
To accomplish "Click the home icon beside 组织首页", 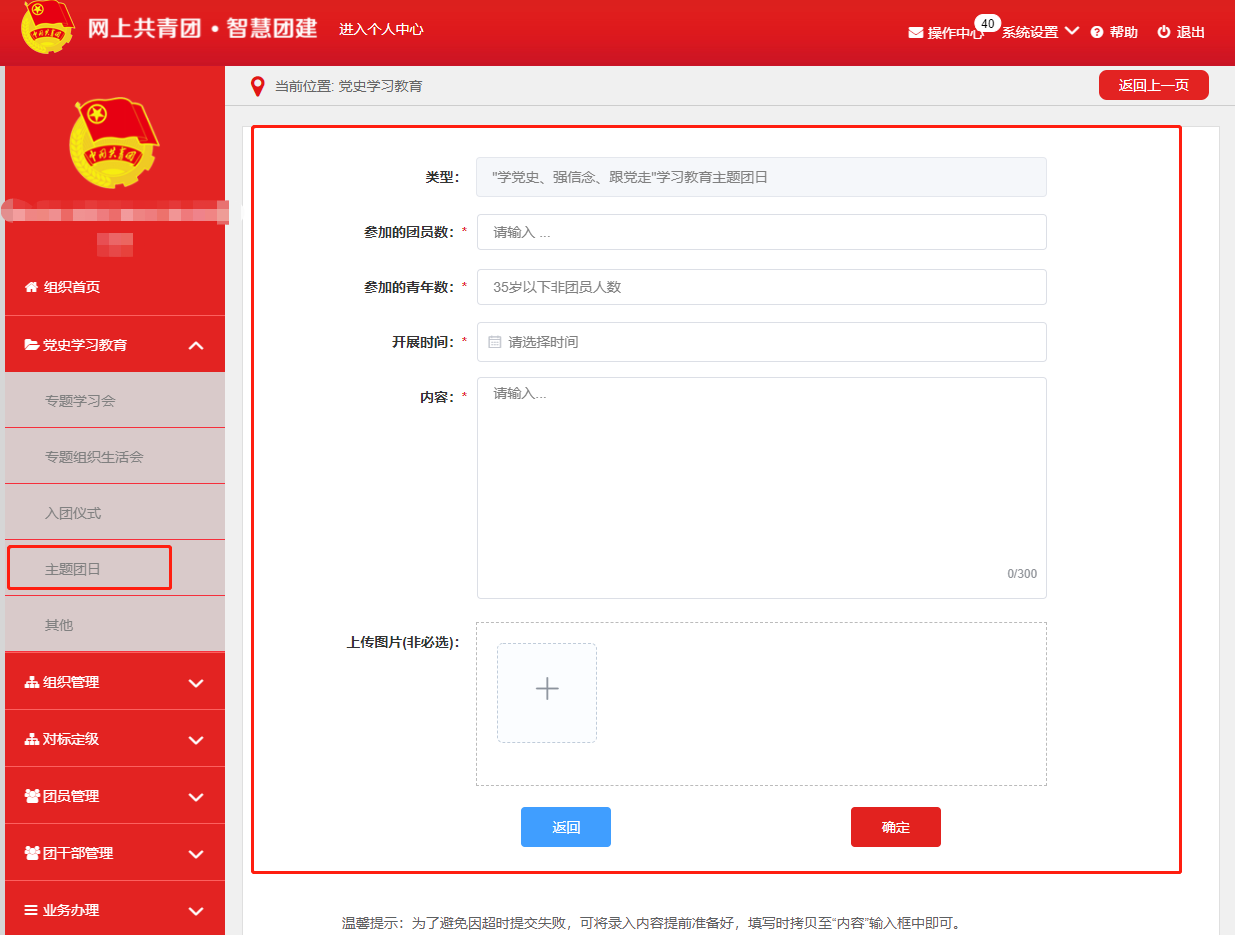I will pyautogui.click(x=31, y=287).
